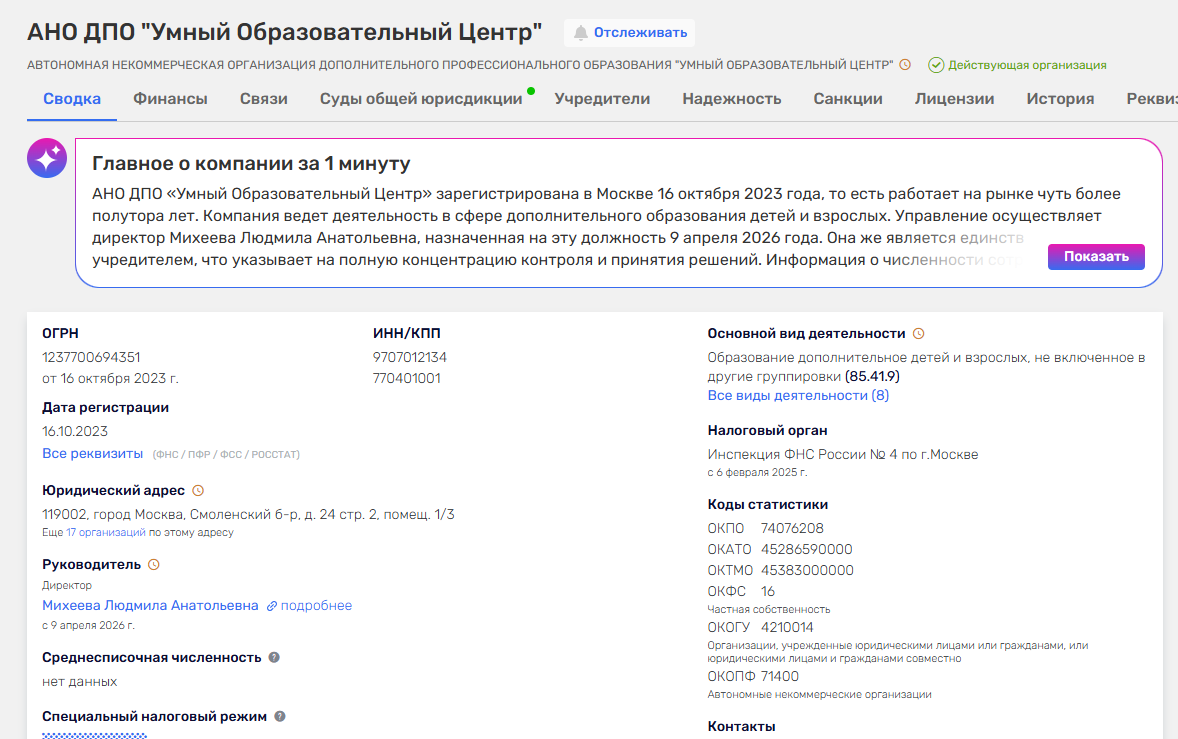Switch to the История tab
Screen dimensions: 1178x739
pyautogui.click(x=1060, y=99)
